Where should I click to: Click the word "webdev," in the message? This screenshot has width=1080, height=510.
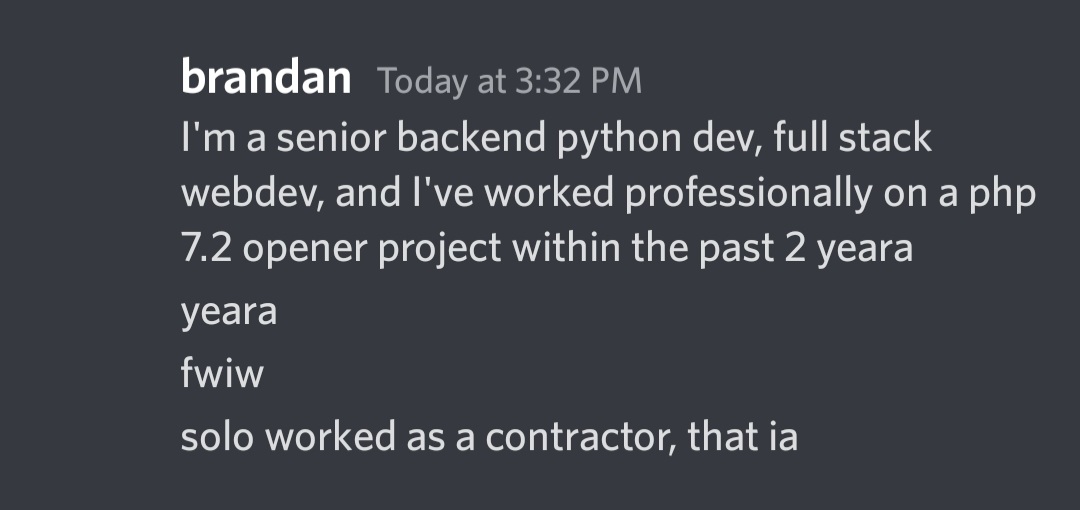253,193
